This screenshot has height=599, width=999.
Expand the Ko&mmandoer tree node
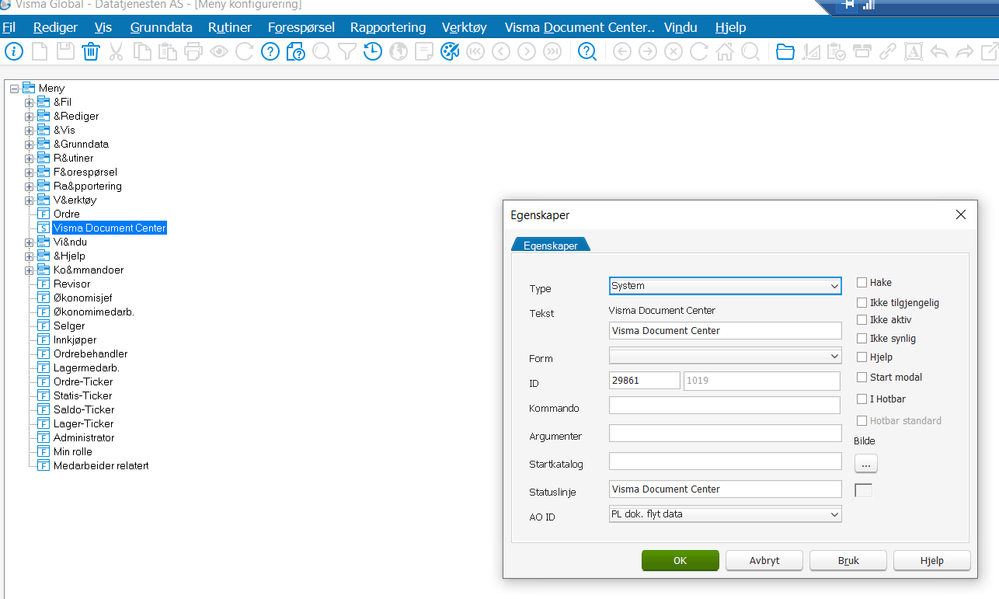click(x=29, y=271)
